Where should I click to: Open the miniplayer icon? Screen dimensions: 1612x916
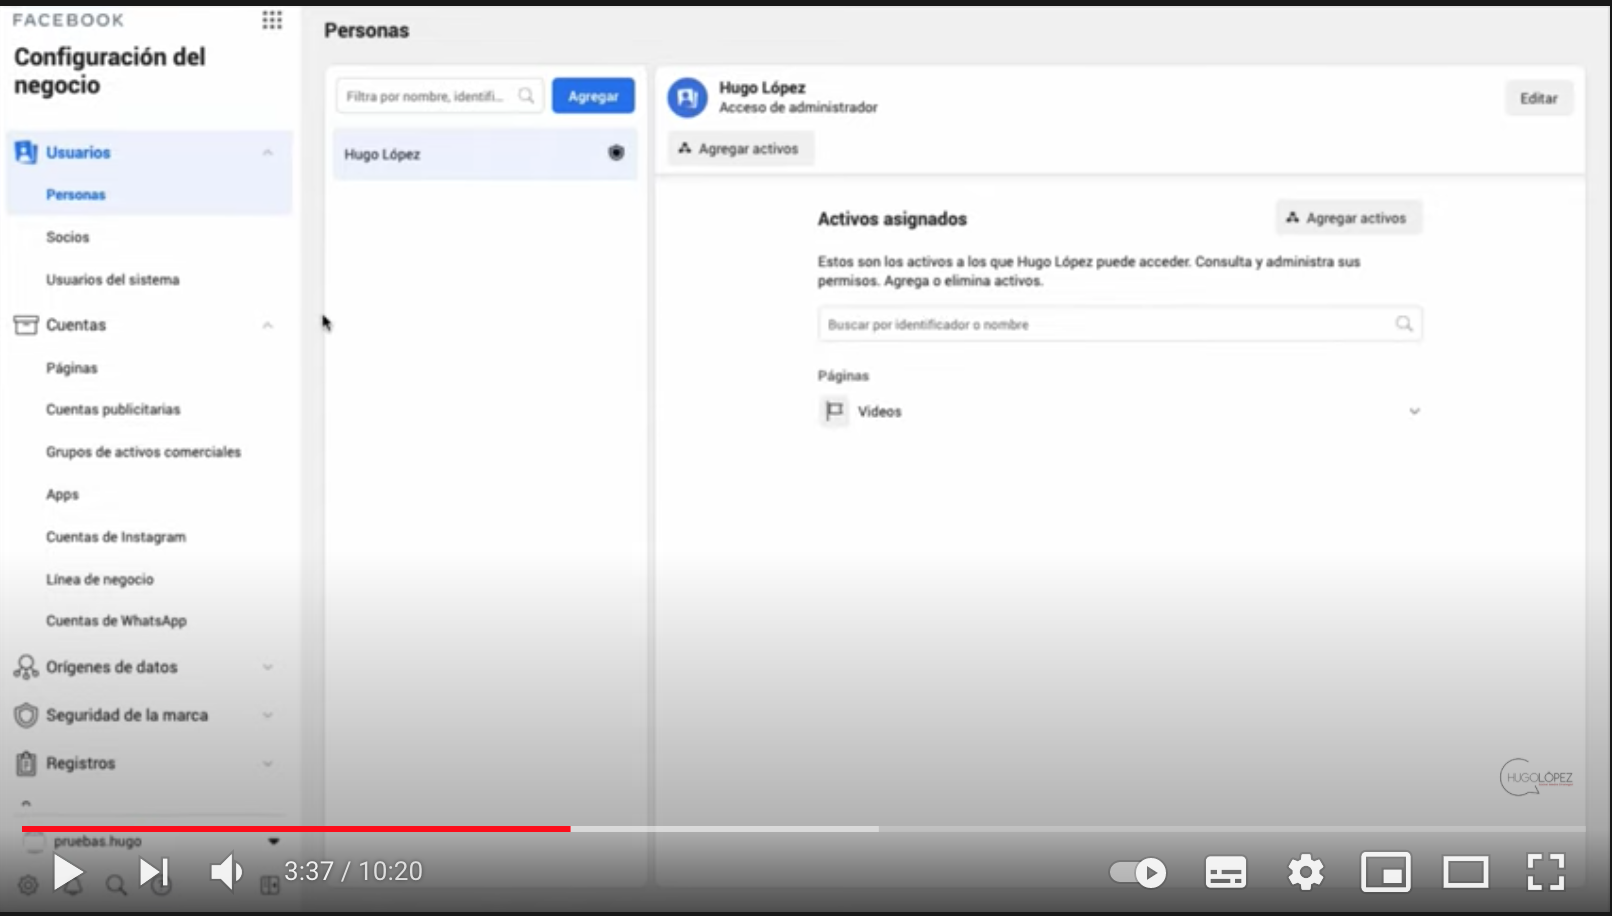pyautogui.click(x=1385, y=873)
